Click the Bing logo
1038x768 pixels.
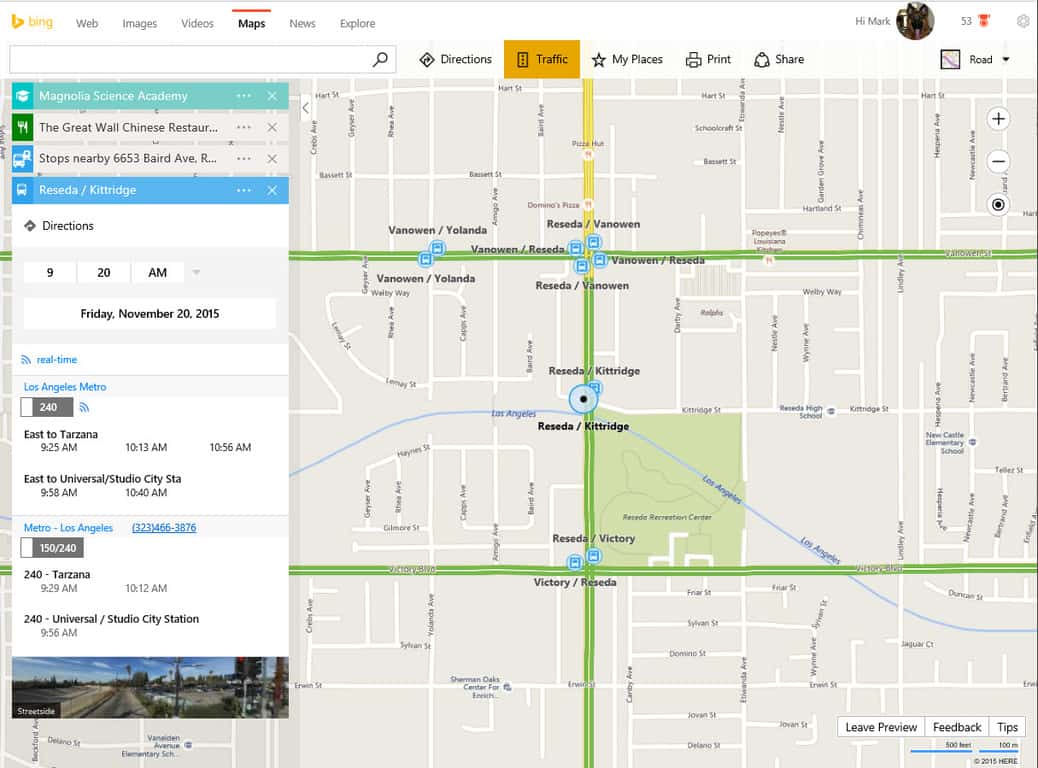click(32, 22)
